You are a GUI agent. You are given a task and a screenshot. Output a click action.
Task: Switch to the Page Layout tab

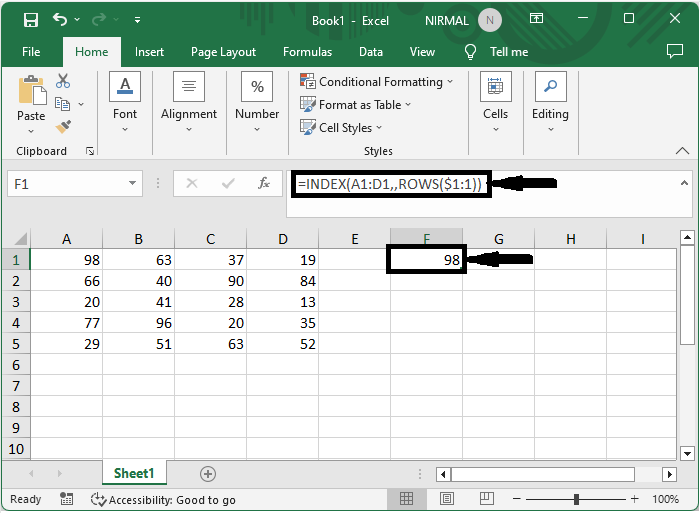223,52
